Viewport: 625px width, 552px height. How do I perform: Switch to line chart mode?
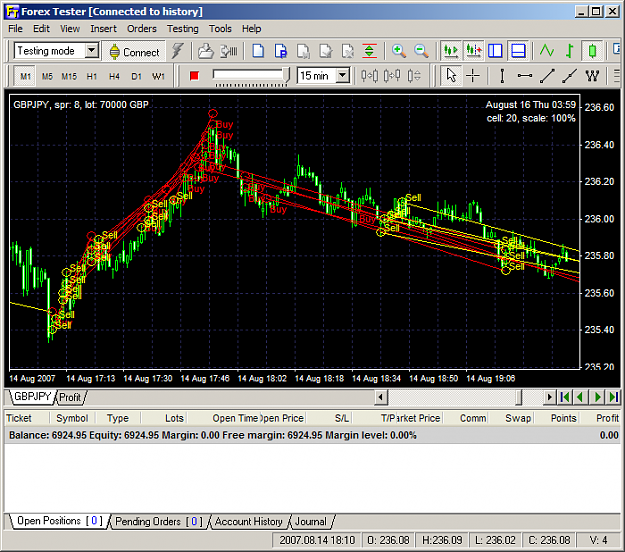pos(547,51)
